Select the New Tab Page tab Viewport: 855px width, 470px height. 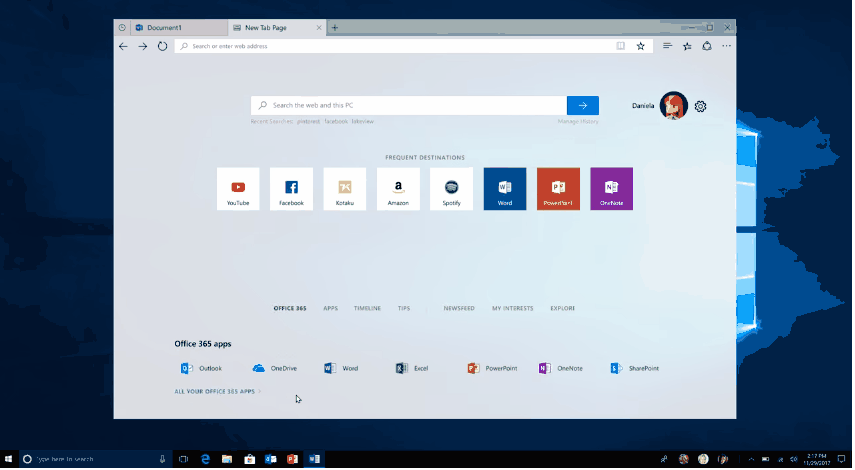[277, 28]
